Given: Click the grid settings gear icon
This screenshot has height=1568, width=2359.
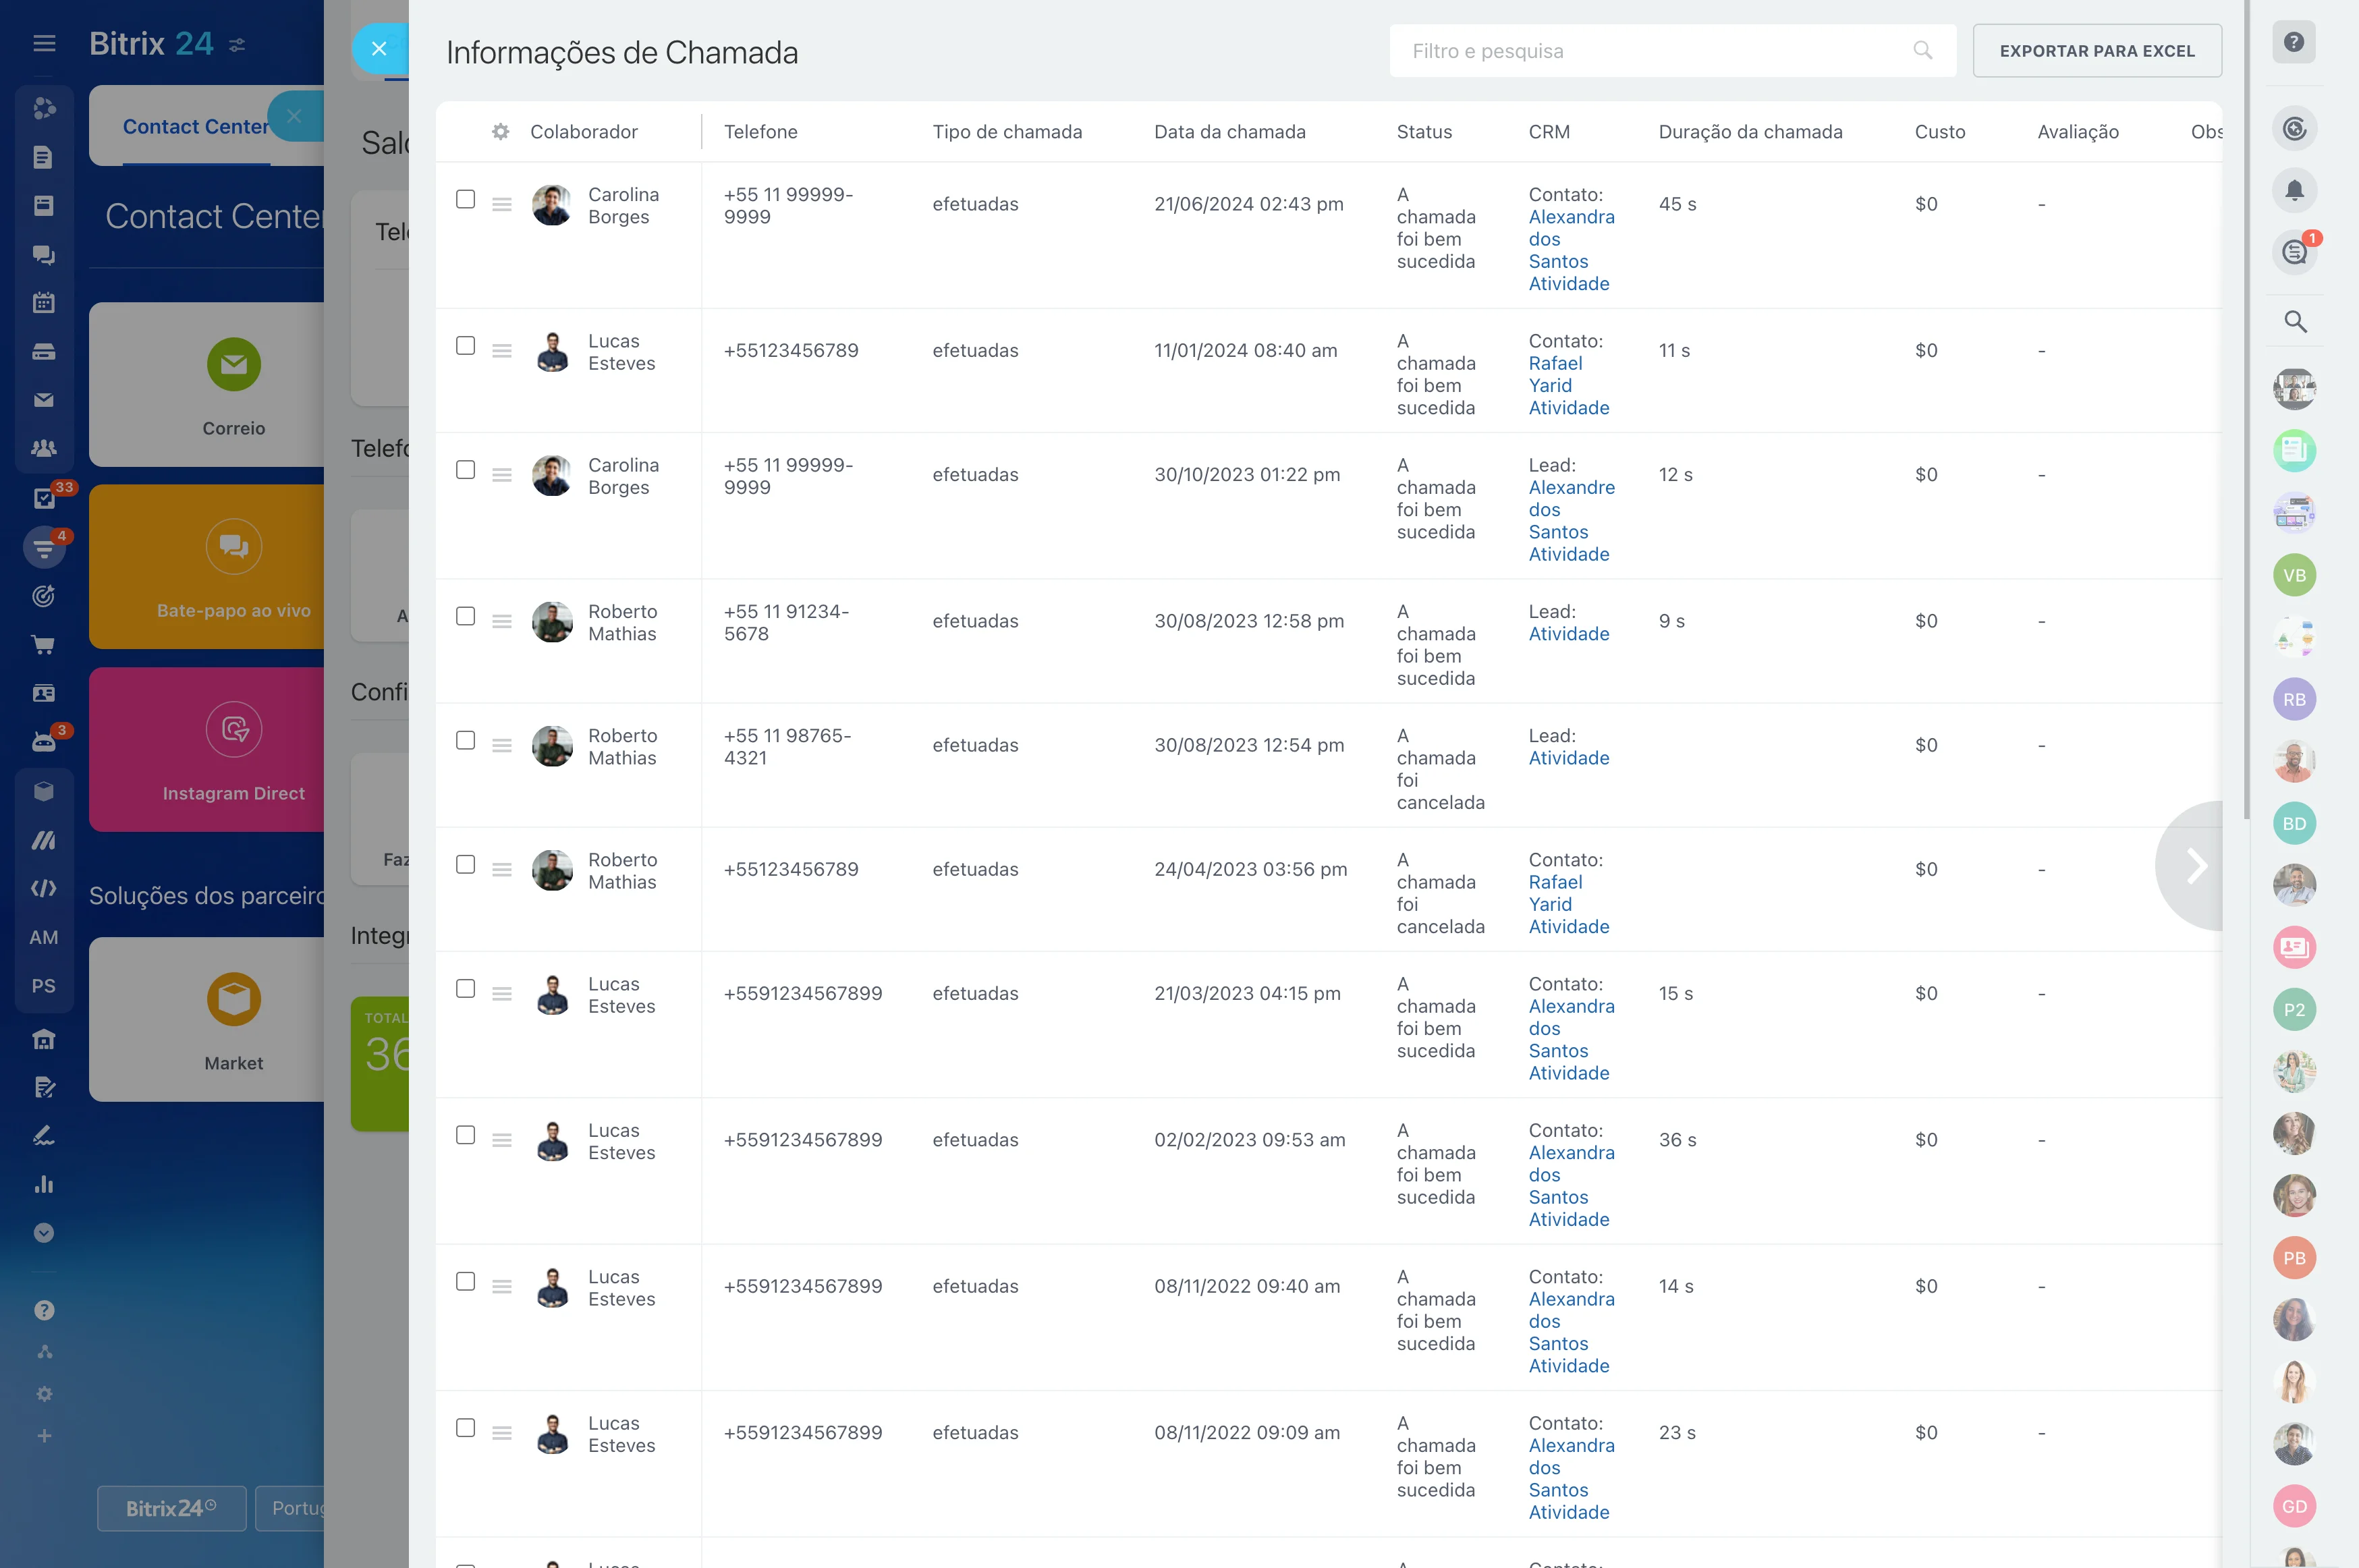Looking at the screenshot, I should pyautogui.click(x=500, y=132).
